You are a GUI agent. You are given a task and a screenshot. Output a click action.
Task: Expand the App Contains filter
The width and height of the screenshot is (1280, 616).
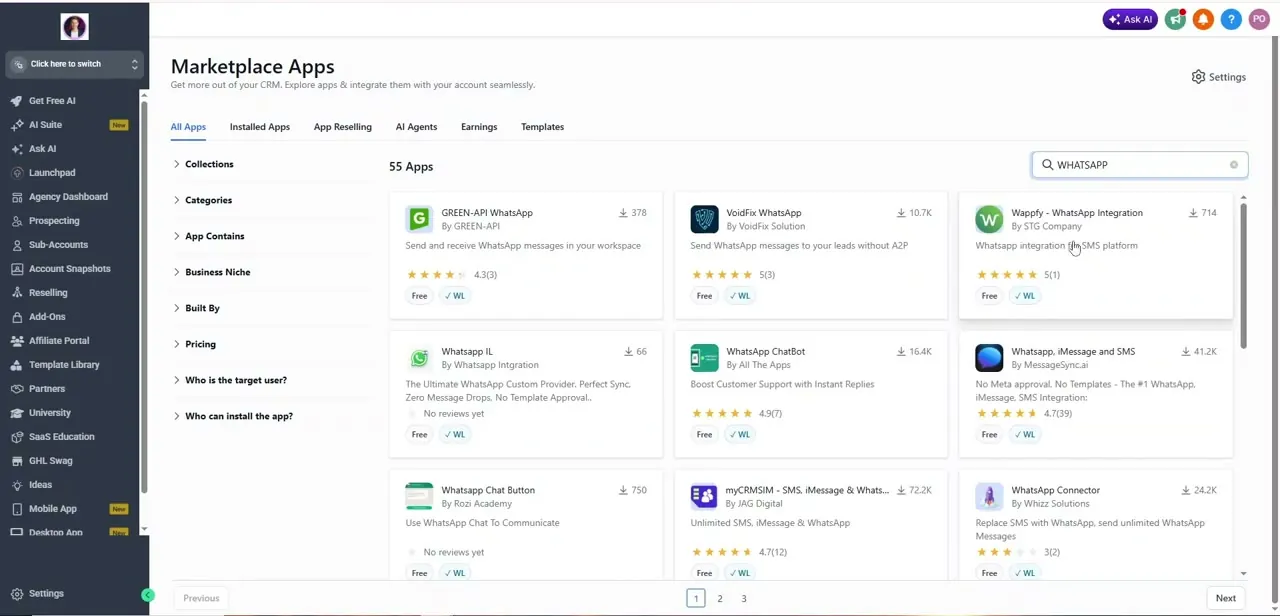(x=209, y=236)
